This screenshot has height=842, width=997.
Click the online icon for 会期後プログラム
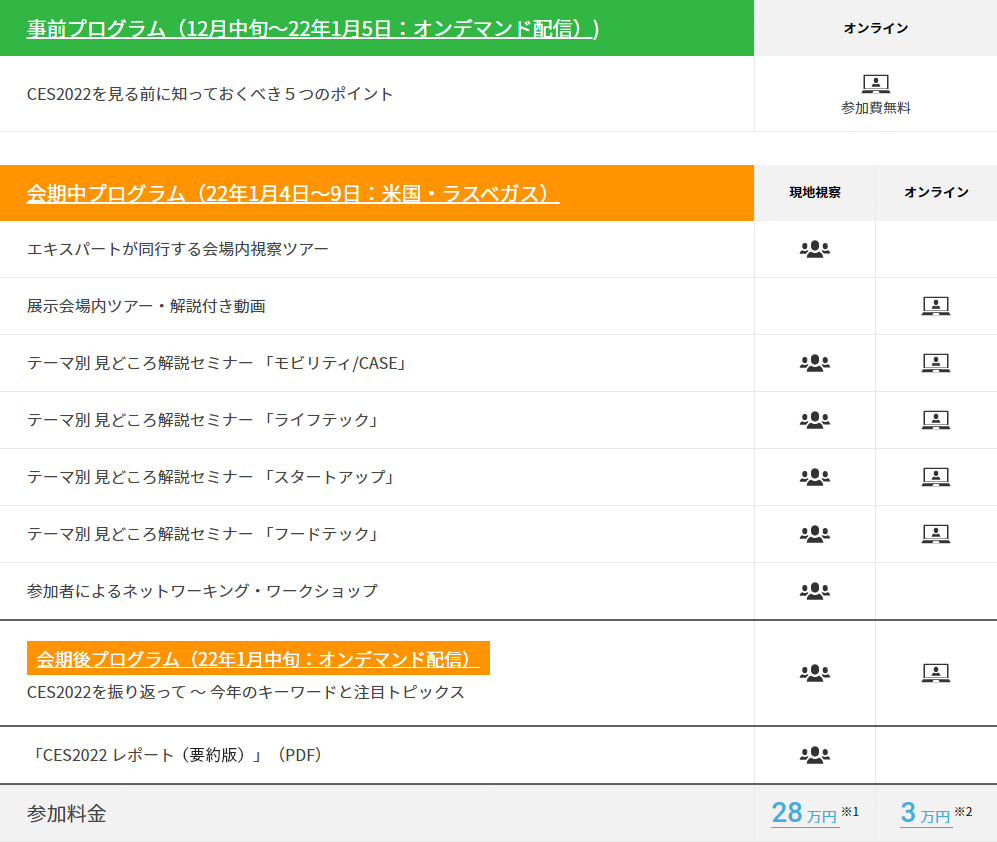pos(935,673)
